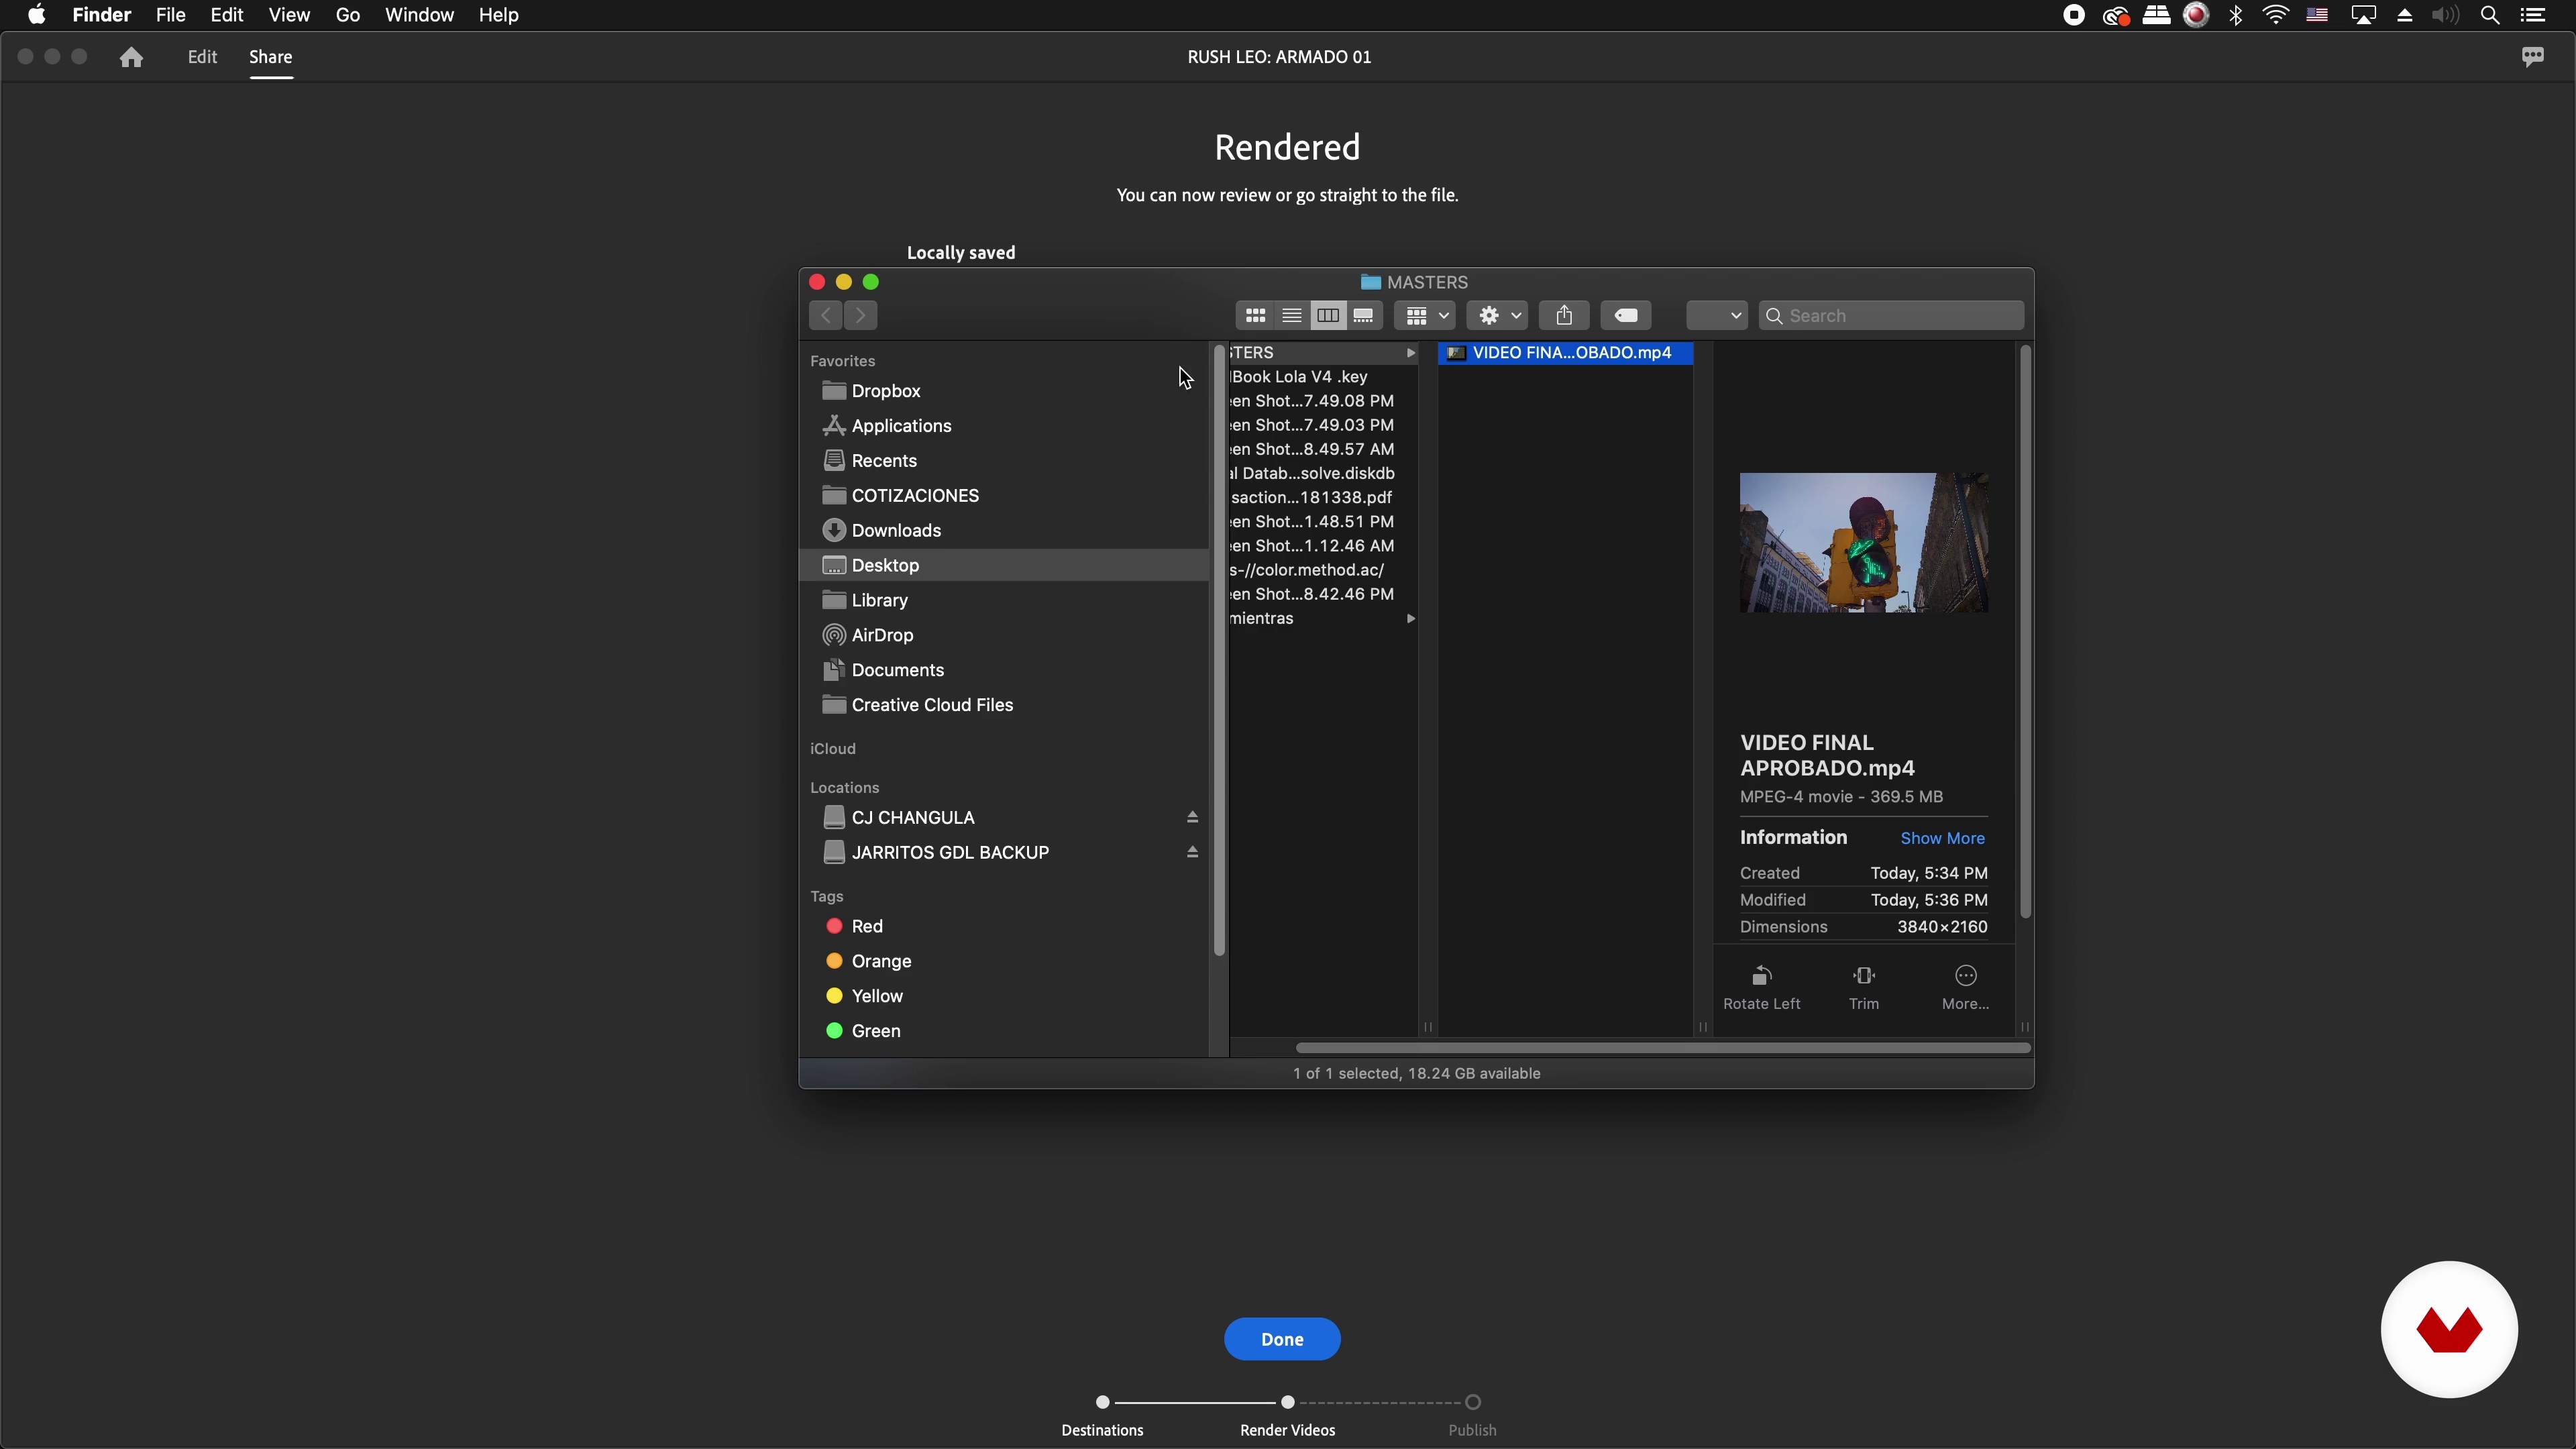Click the video preview thumbnail
2576x1449 pixels.
coord(1863,542)
